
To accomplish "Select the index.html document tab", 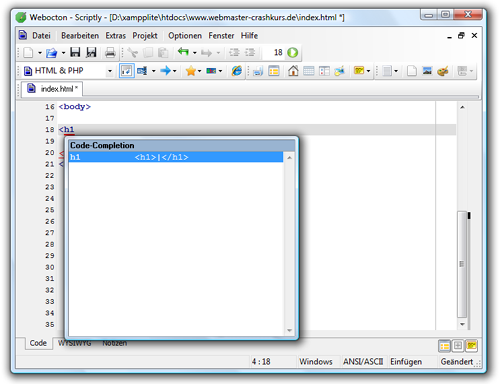I will (x=52, y=89).
